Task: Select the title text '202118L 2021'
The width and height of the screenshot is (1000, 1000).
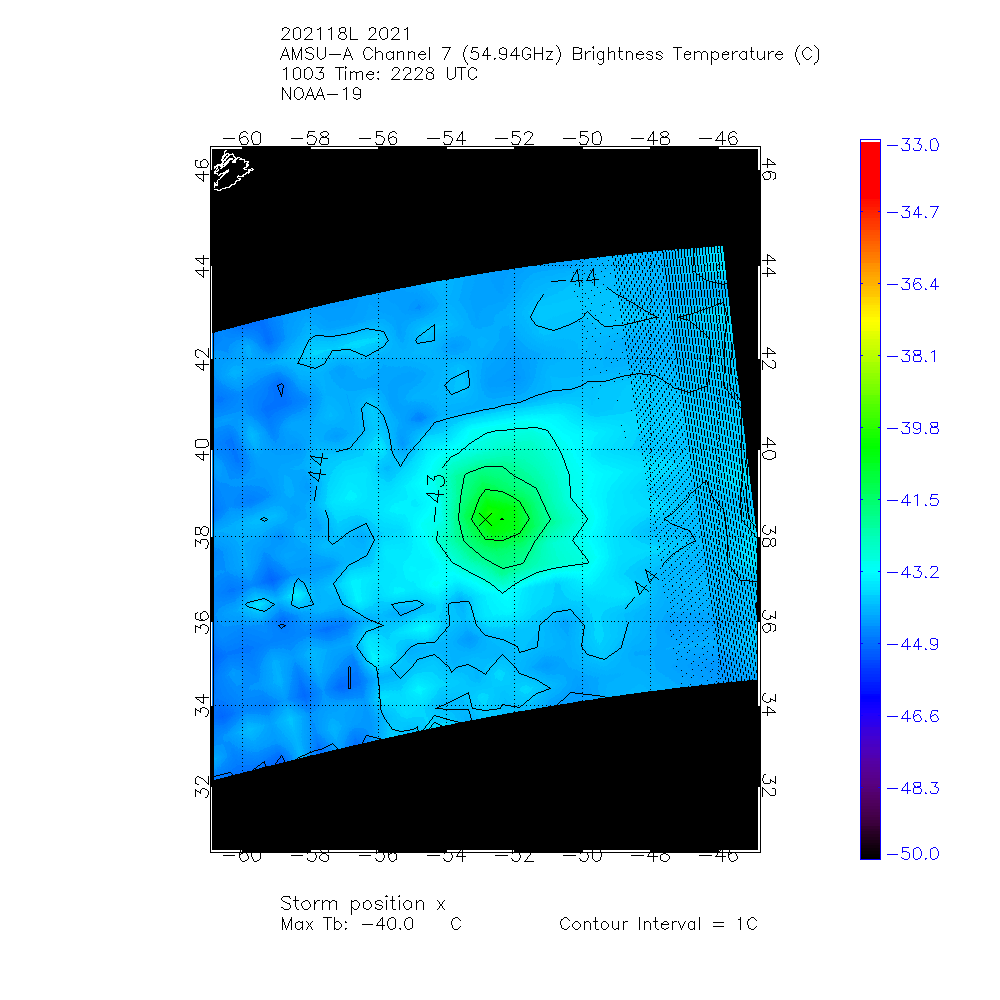Action: tap(346, 34)
